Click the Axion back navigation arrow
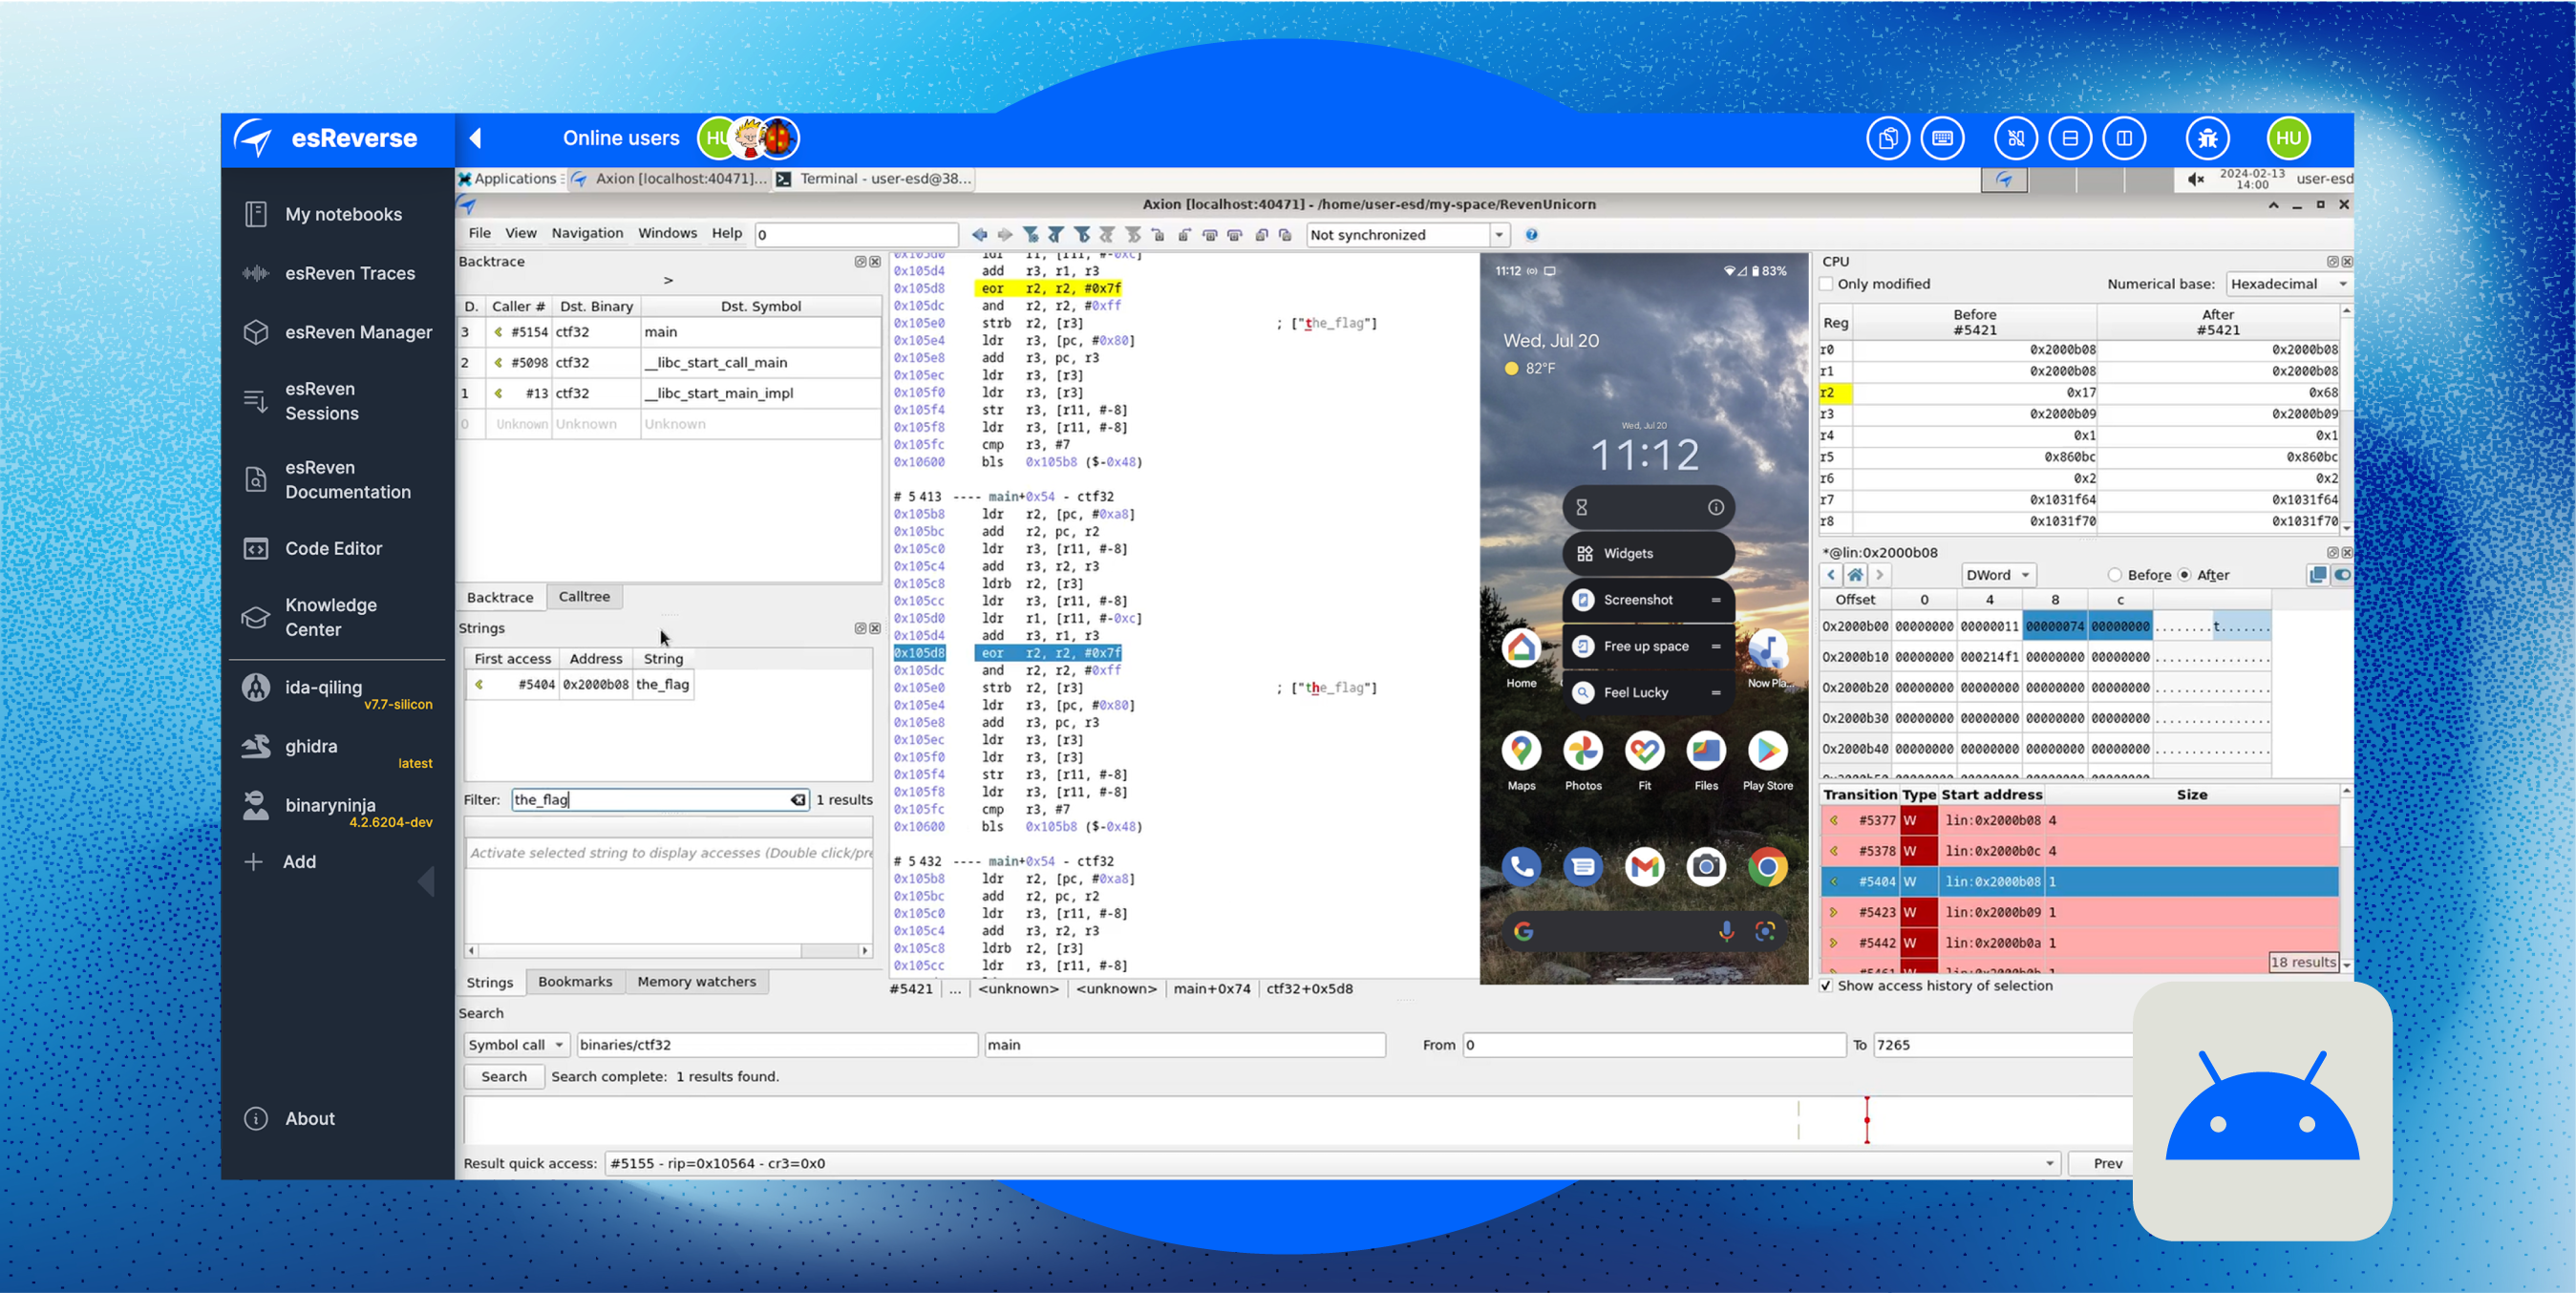The image size is (2576, 1293). (979, 235)
